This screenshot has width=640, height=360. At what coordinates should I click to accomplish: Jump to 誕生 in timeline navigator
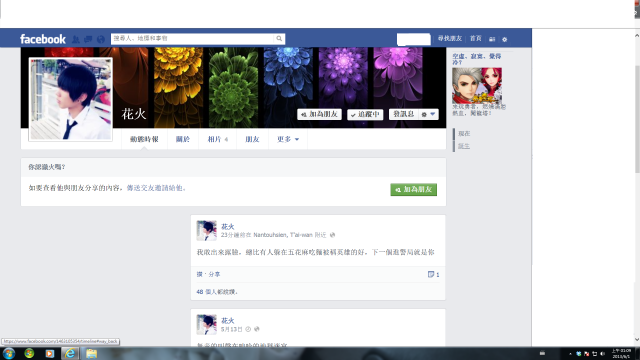click(x=464, y=146)
